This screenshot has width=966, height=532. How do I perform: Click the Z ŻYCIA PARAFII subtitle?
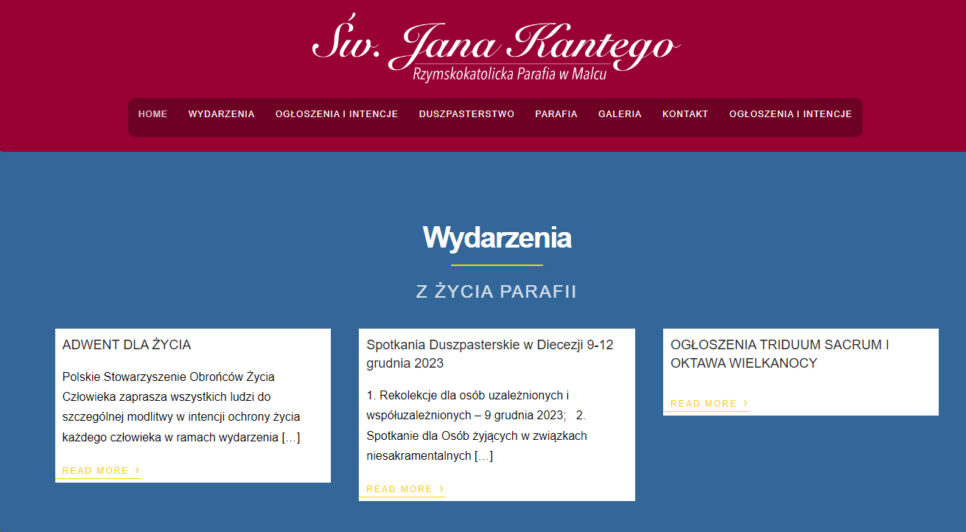pyautogui.click(x=496, y=292)
